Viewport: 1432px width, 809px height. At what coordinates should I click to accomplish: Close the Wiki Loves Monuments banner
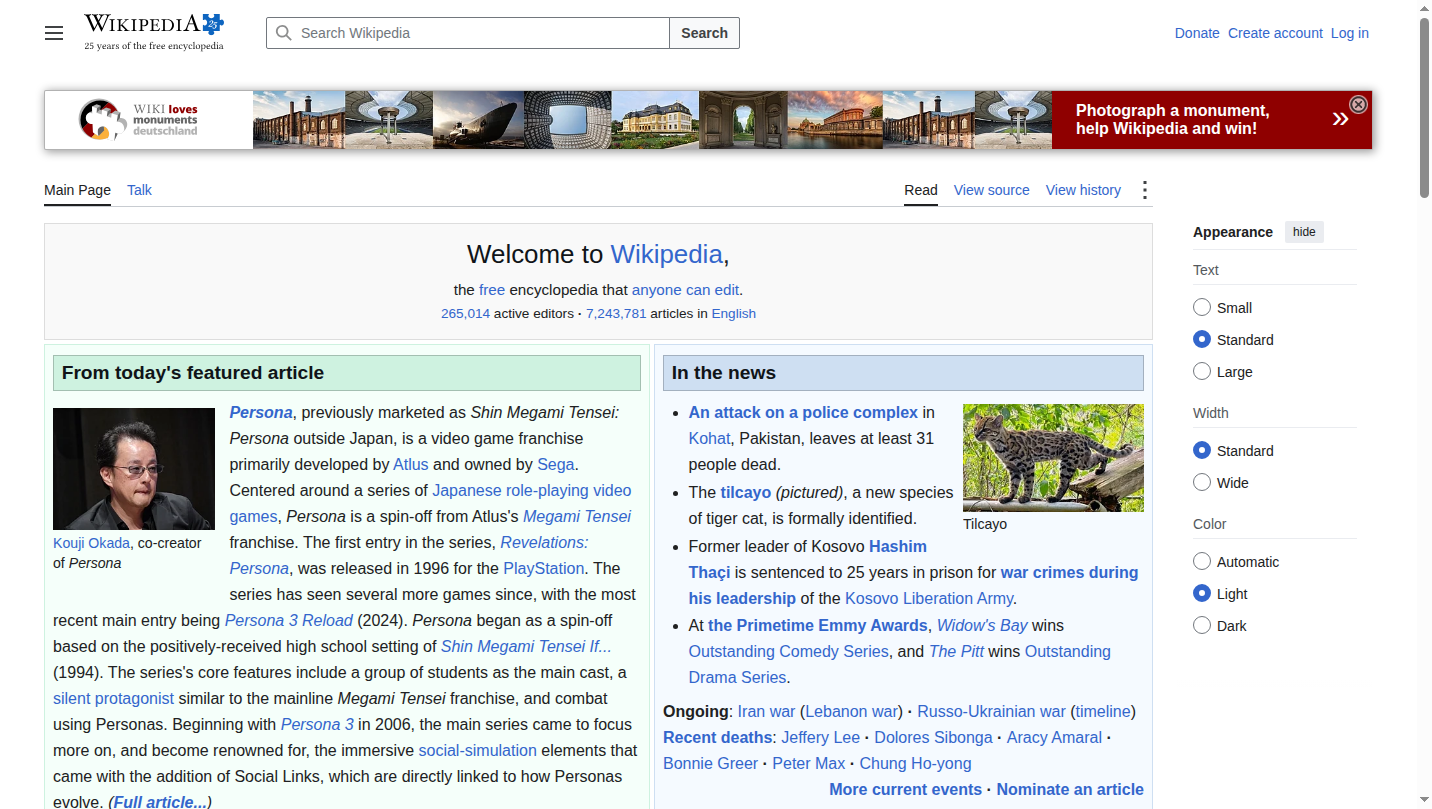pyautogui.click(x=1358, y=104)
